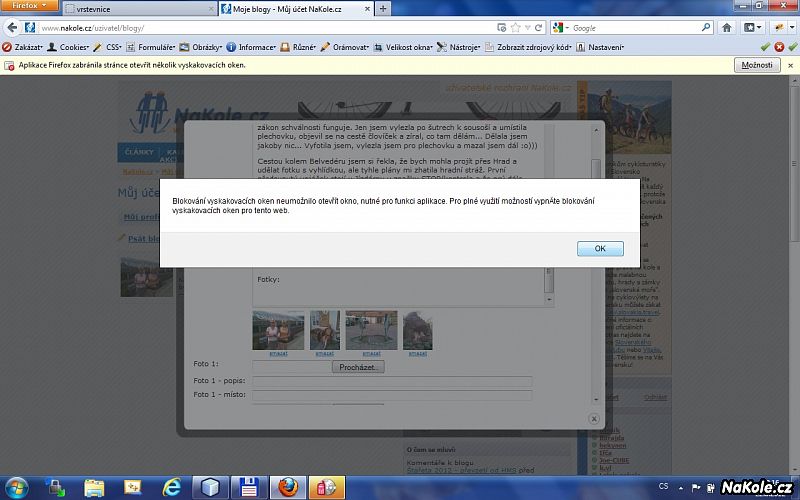Open the Nastavení developer toolbar menu
This screenshot has width=800, height=500.
(x=600, y=47)
